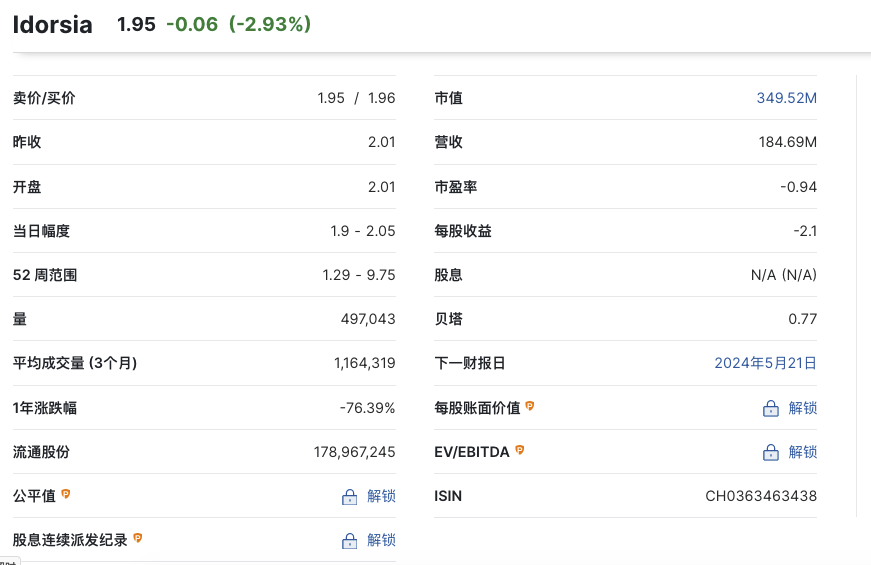Open next earnings date 2024年5月21日
Image resolution: width=871 pixels, height=565 pixels.
765,363
